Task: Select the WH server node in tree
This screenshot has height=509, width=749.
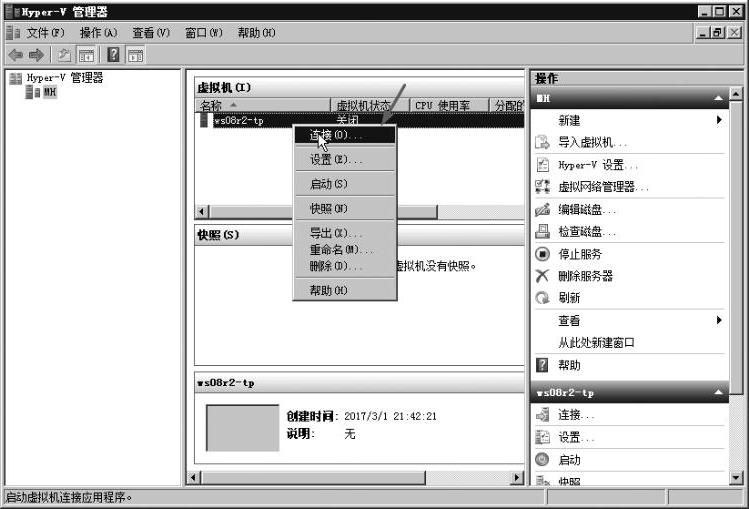Action: coord(50,92)
